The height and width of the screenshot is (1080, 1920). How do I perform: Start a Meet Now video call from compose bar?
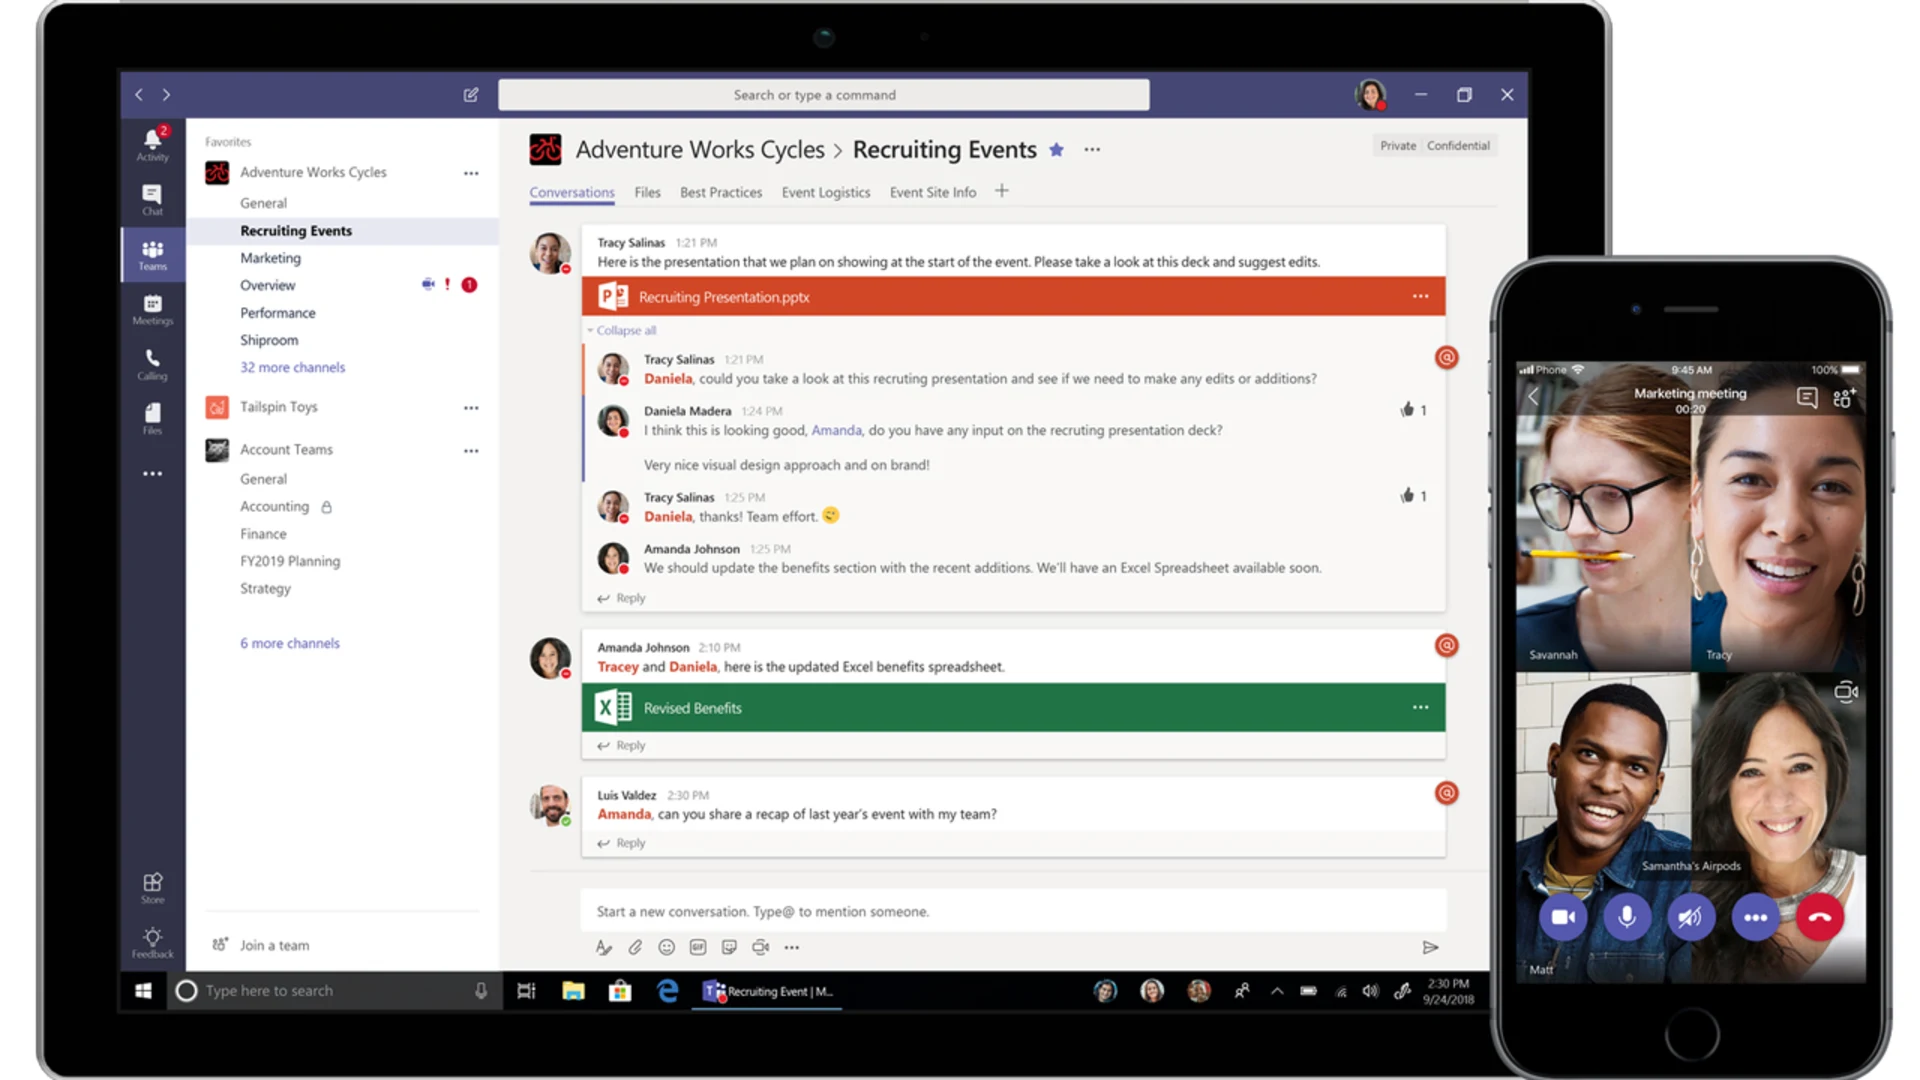click(760, 947)
